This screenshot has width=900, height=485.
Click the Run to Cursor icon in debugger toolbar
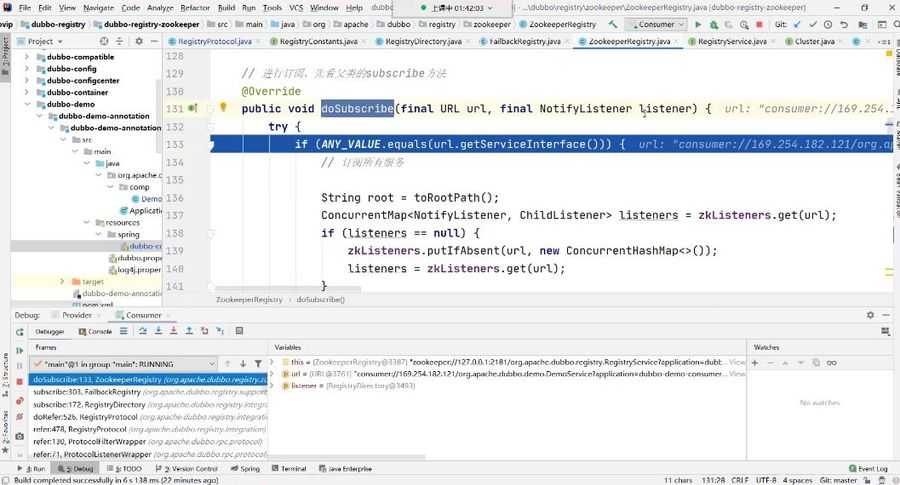point(220,331)
